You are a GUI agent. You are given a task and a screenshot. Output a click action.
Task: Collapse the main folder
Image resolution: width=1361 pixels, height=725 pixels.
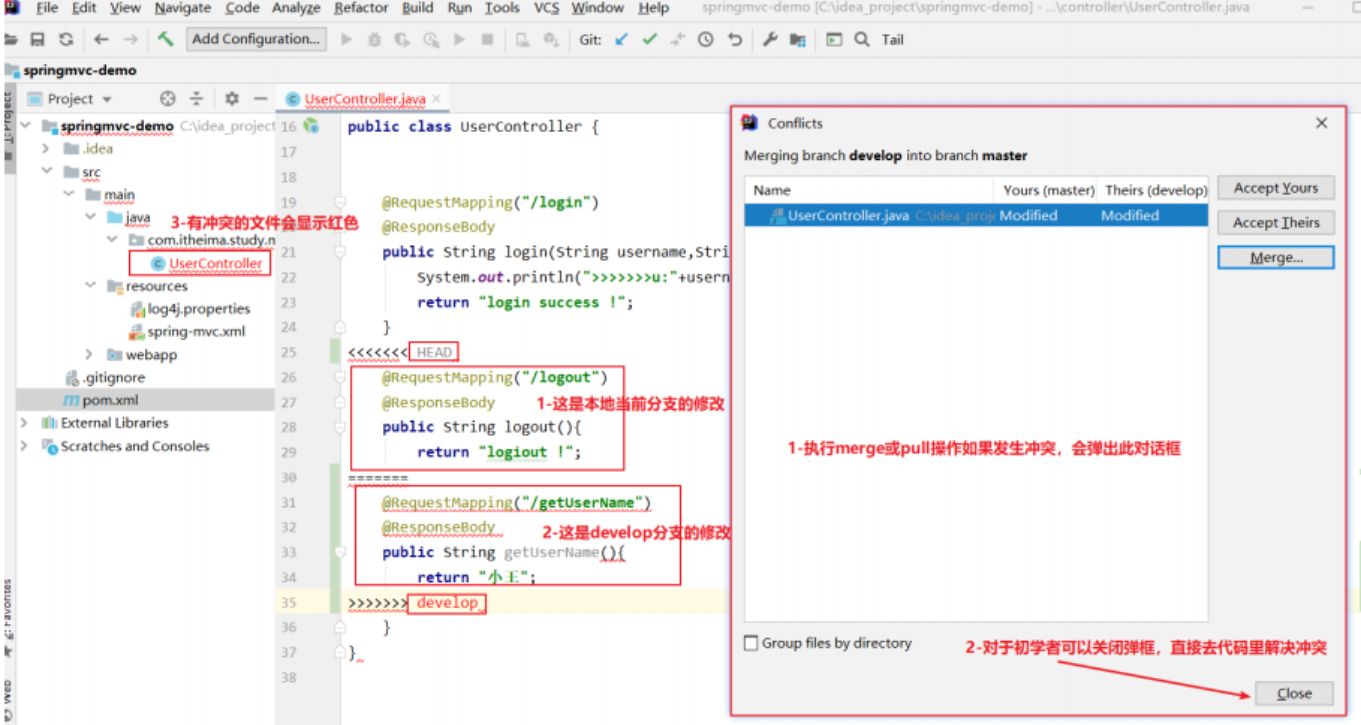point(68,194)
